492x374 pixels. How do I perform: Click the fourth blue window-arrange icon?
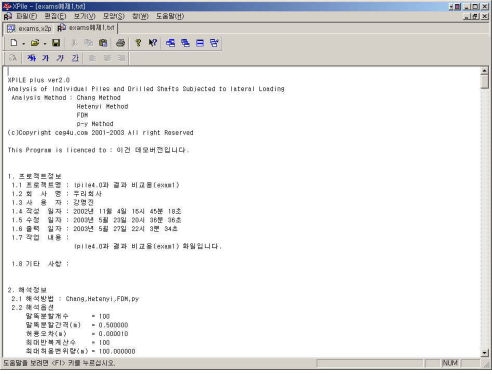(x=214, y=43)
